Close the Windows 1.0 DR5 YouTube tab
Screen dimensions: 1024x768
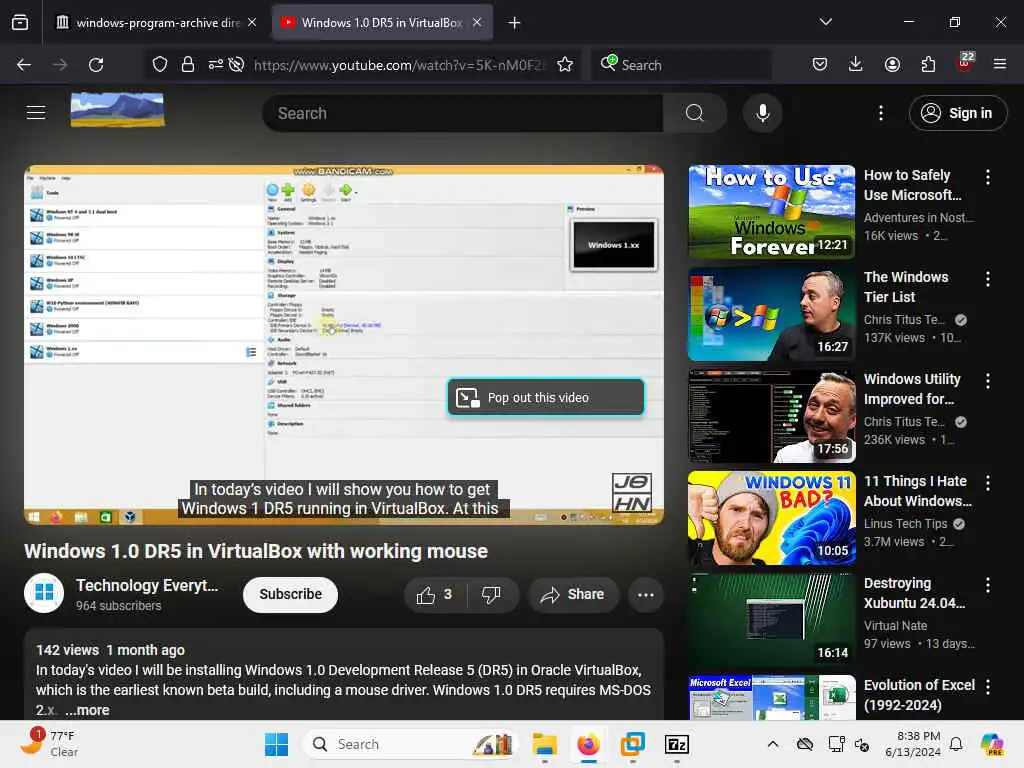pyautogui.click(x=477, y=22)
